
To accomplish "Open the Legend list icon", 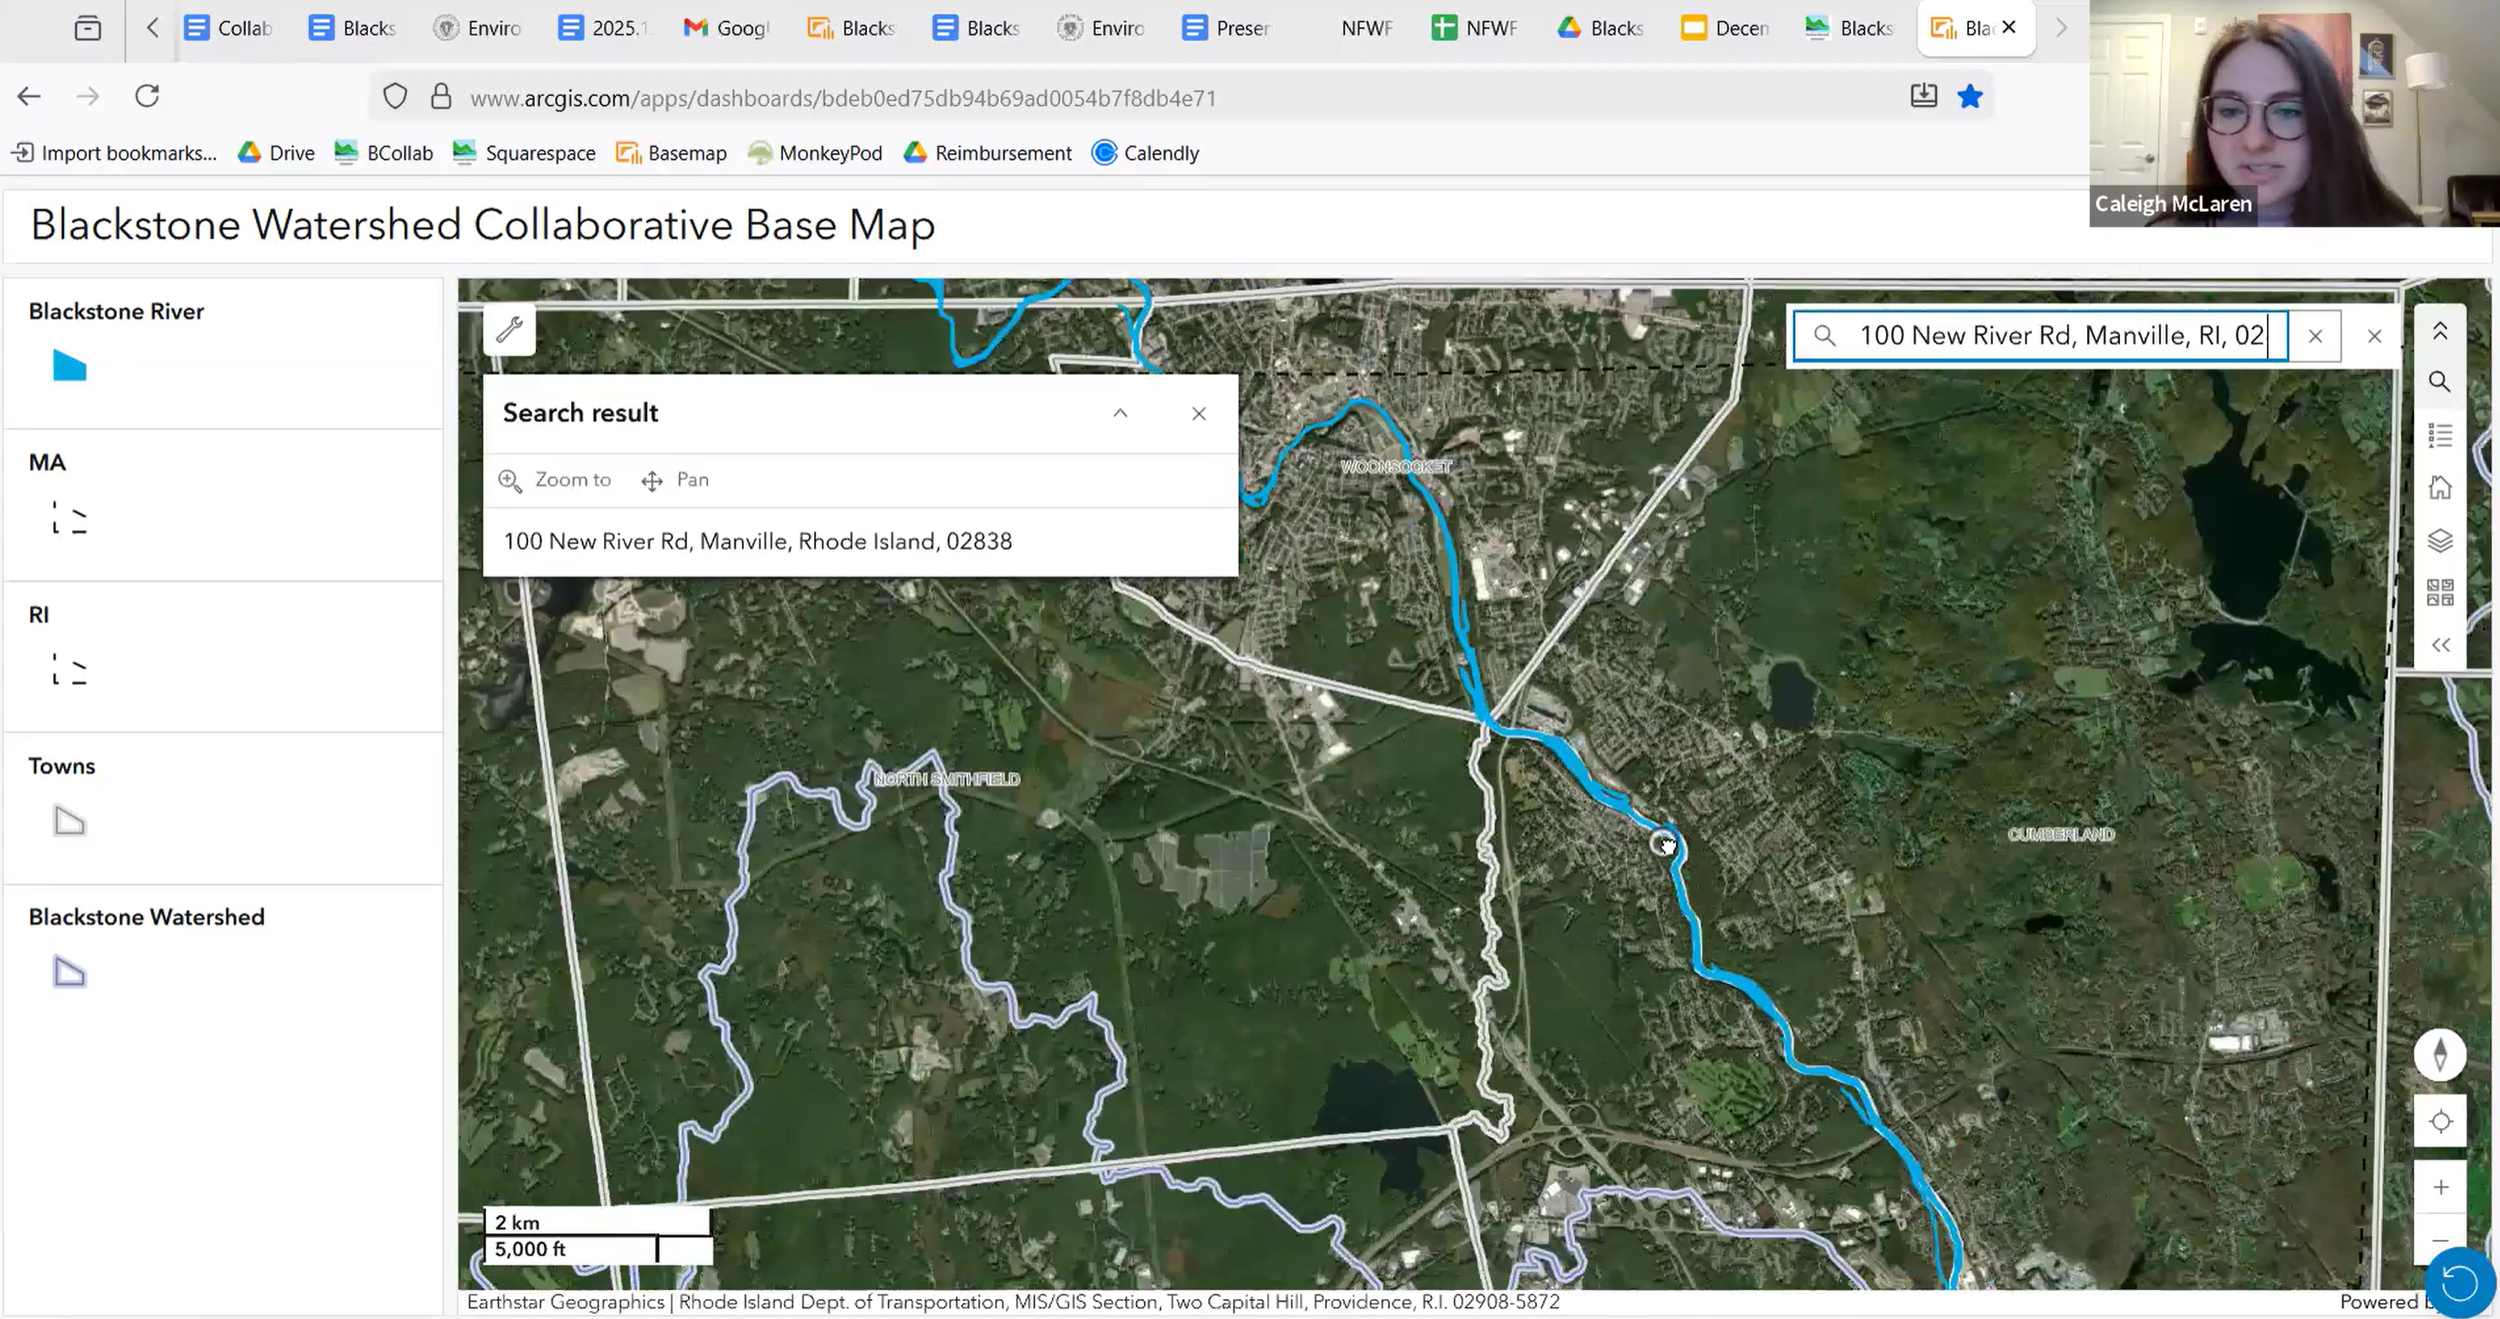I will point(2440,435).
